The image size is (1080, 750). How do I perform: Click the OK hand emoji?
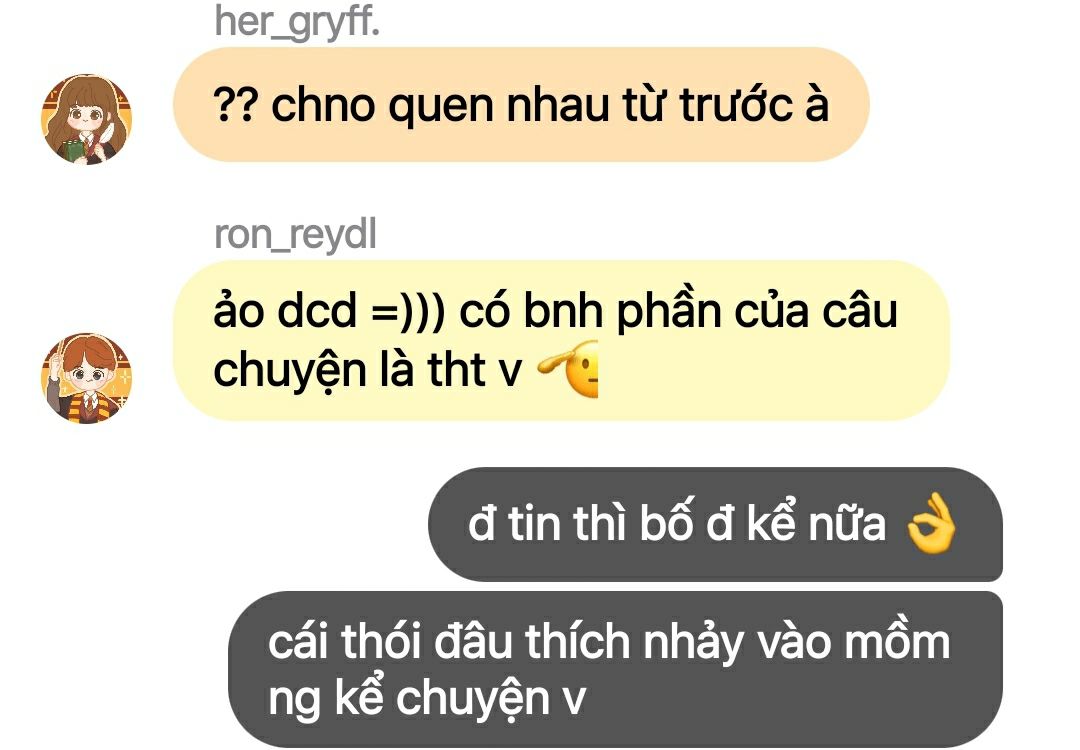[931, 523]
